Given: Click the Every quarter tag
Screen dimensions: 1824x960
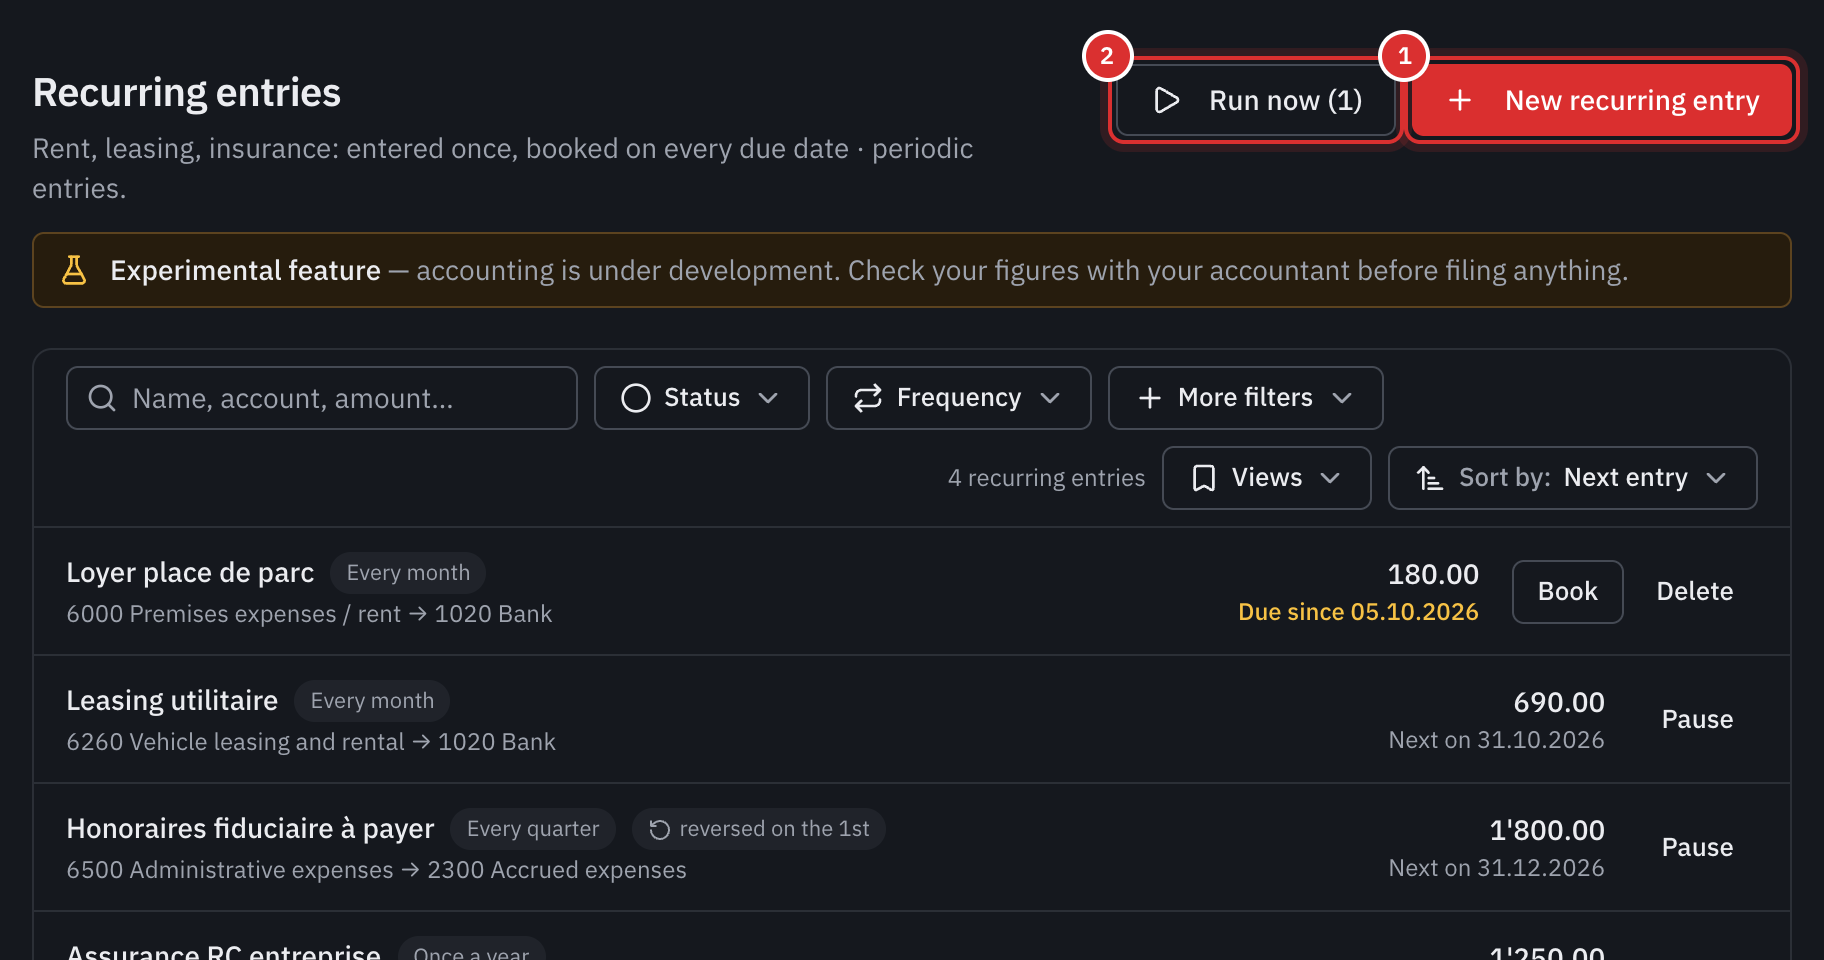Looking at the screenshot, I should [x=533, y=829].
